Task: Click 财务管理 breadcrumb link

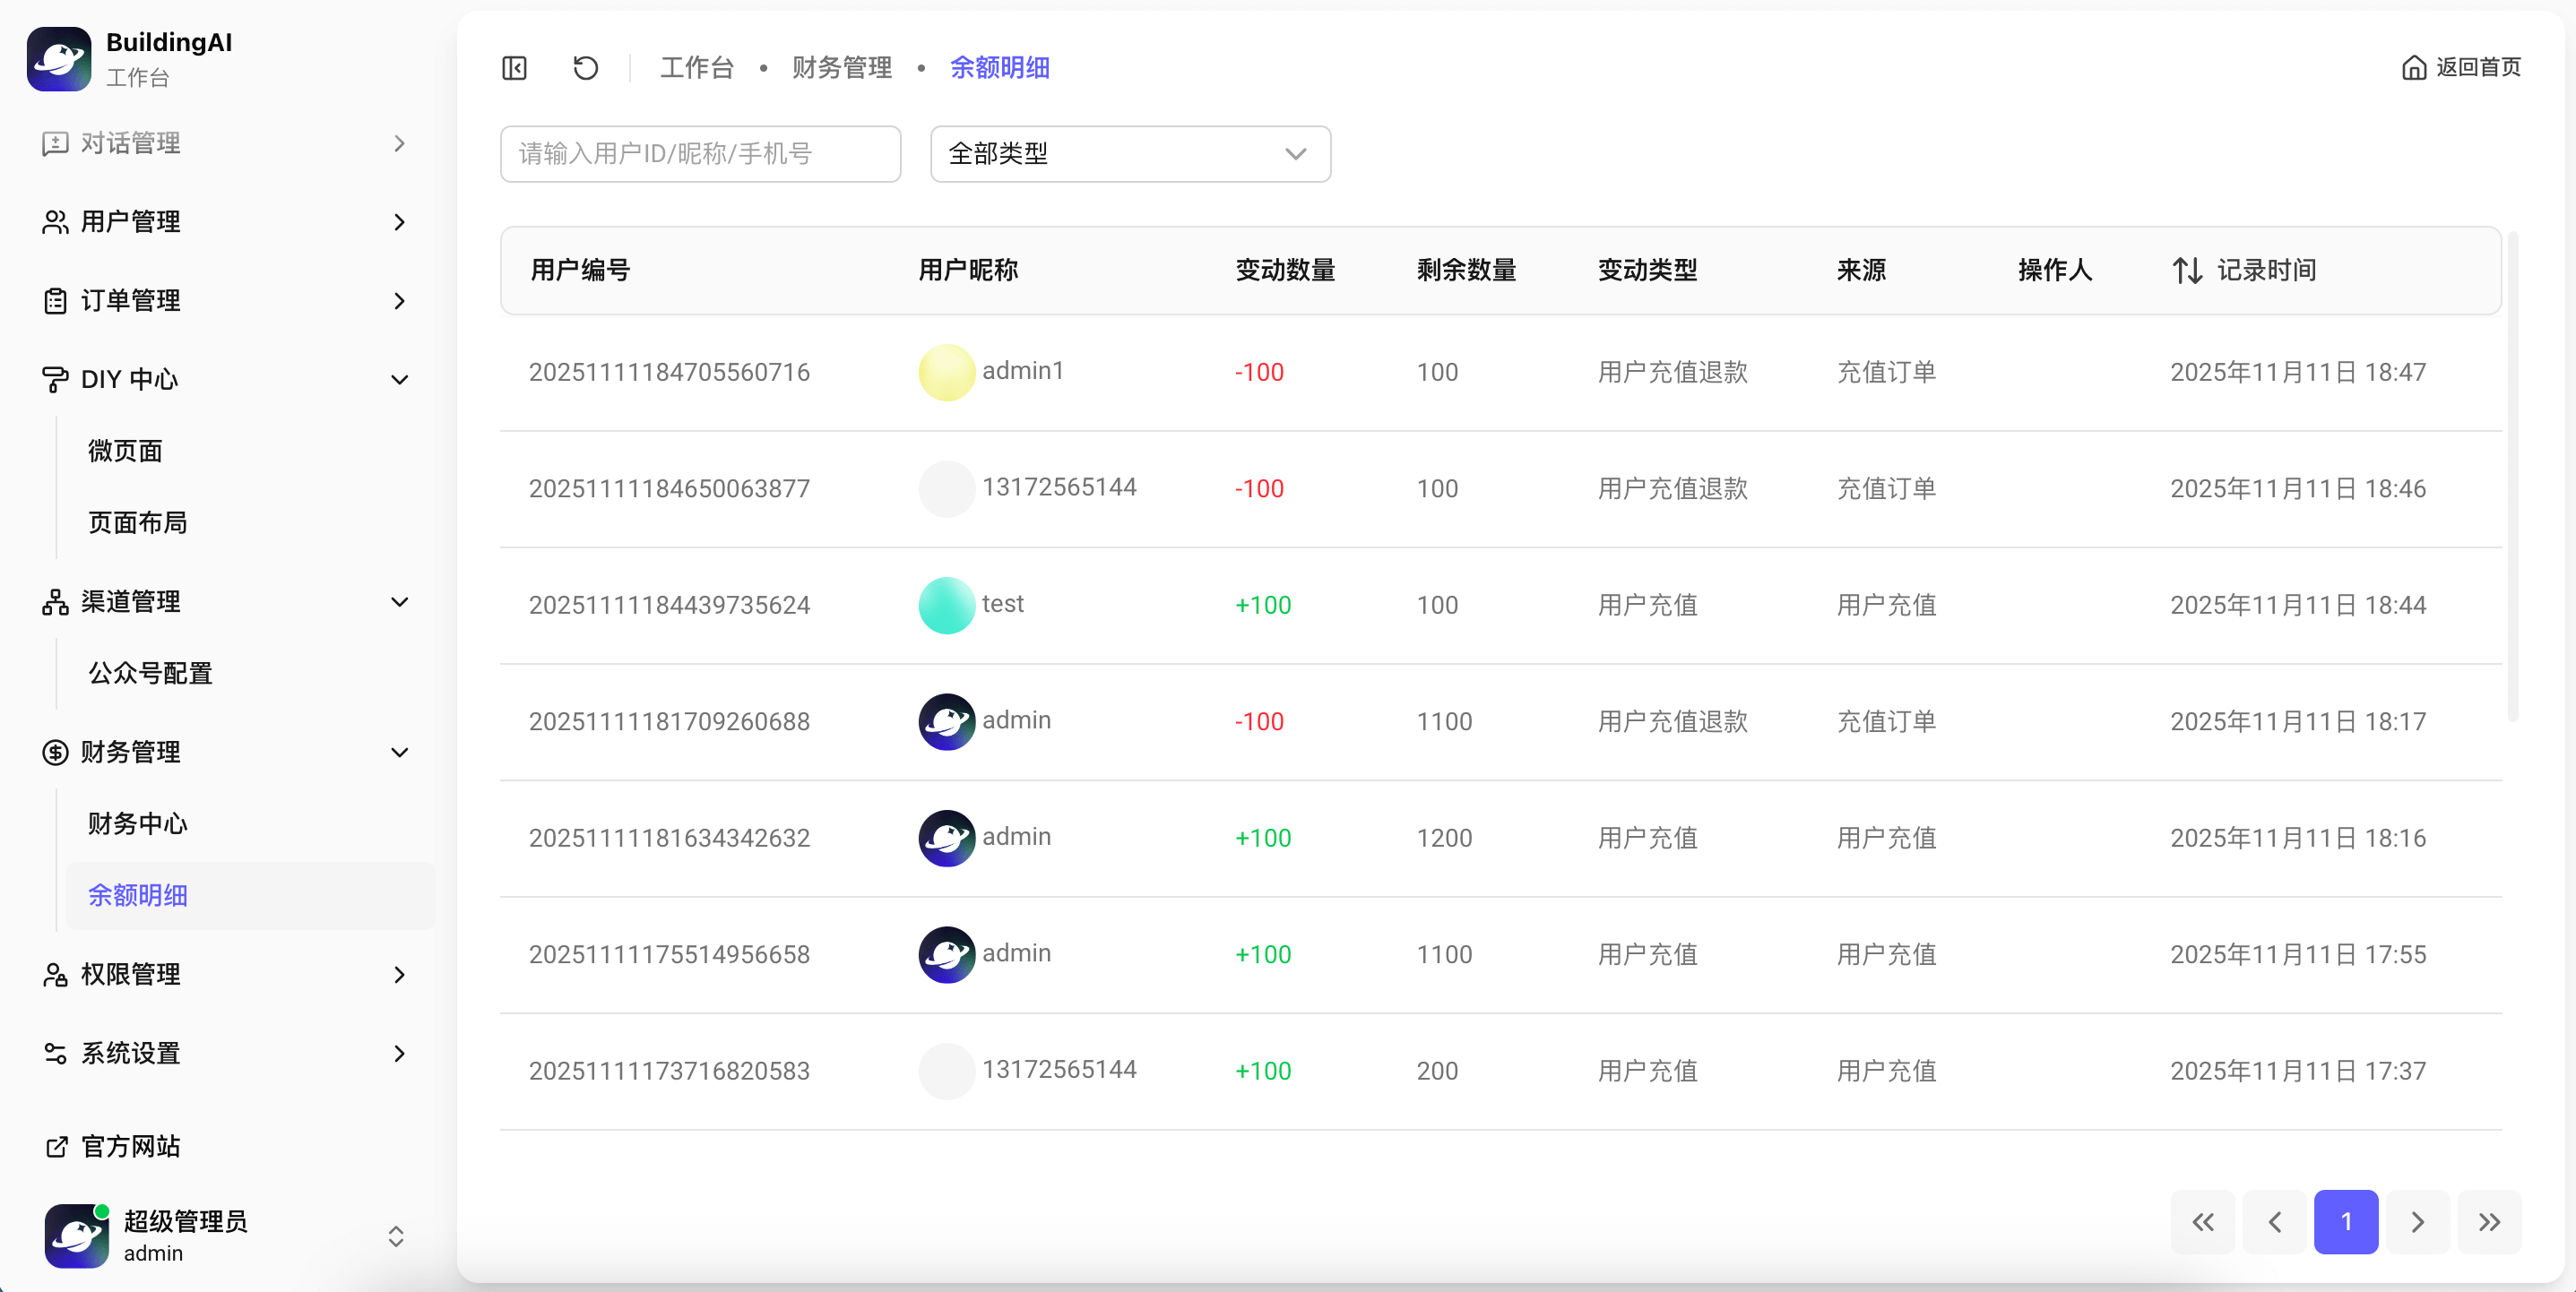Action: 841,68
